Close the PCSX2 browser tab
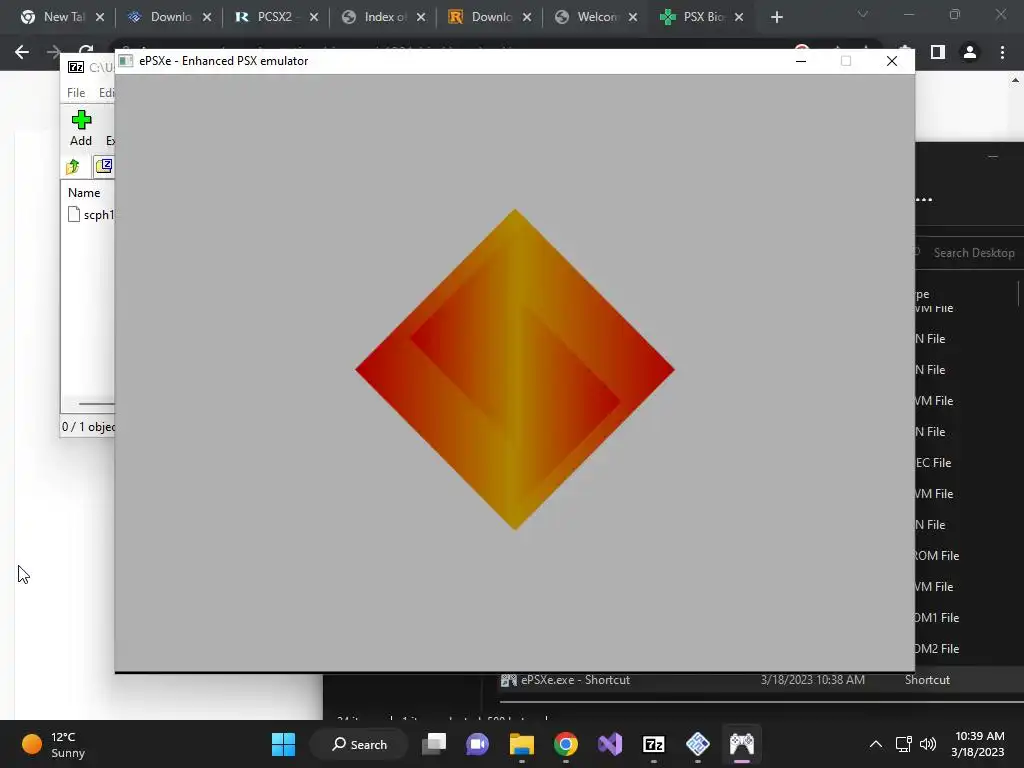Image resolution: width=1024 pixels, height=768 pixels. coord(314,17)
